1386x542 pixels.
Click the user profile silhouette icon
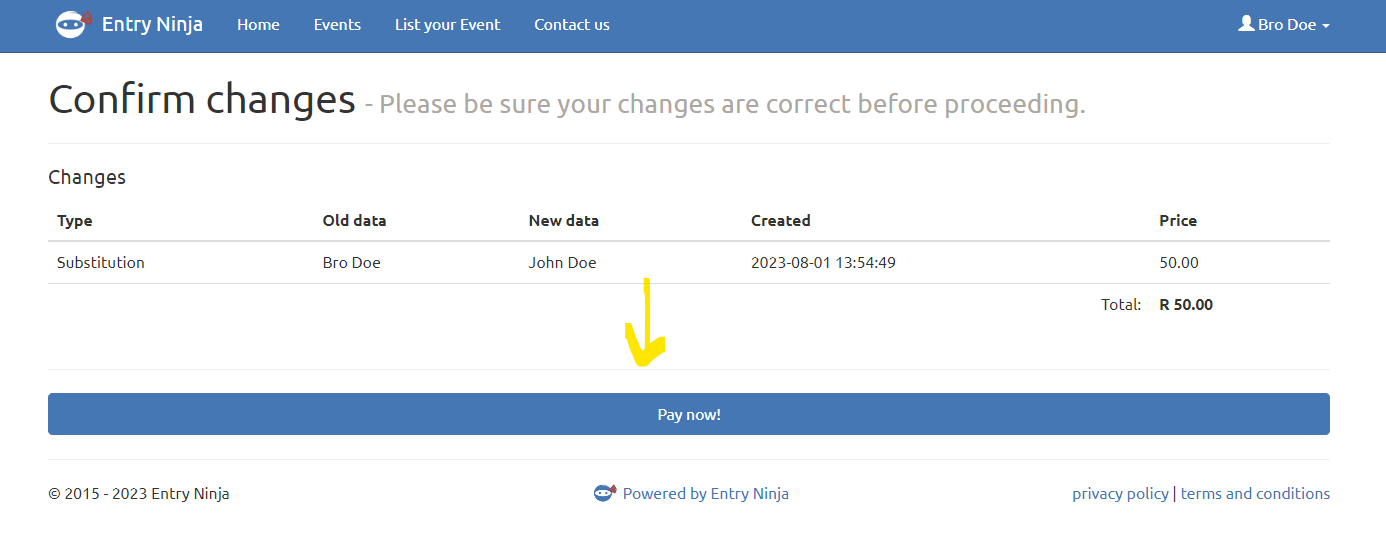1246,23
